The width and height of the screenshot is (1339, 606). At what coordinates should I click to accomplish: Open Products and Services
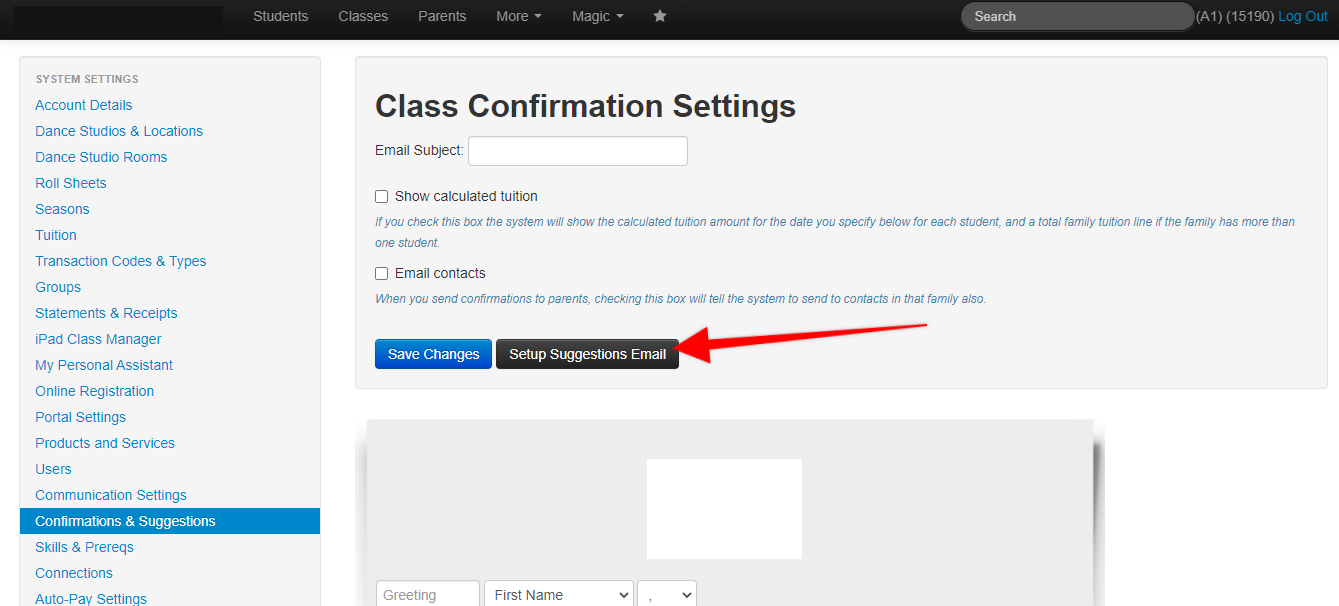[x=105, y=443]
